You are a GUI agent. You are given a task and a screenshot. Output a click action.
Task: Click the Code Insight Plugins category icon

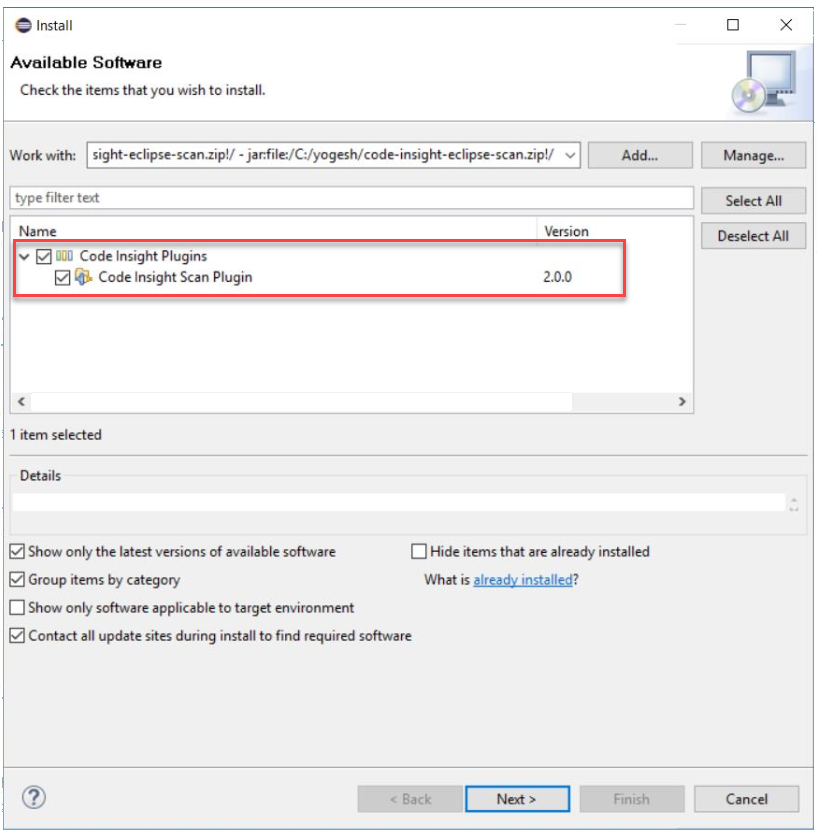[65, 256]
